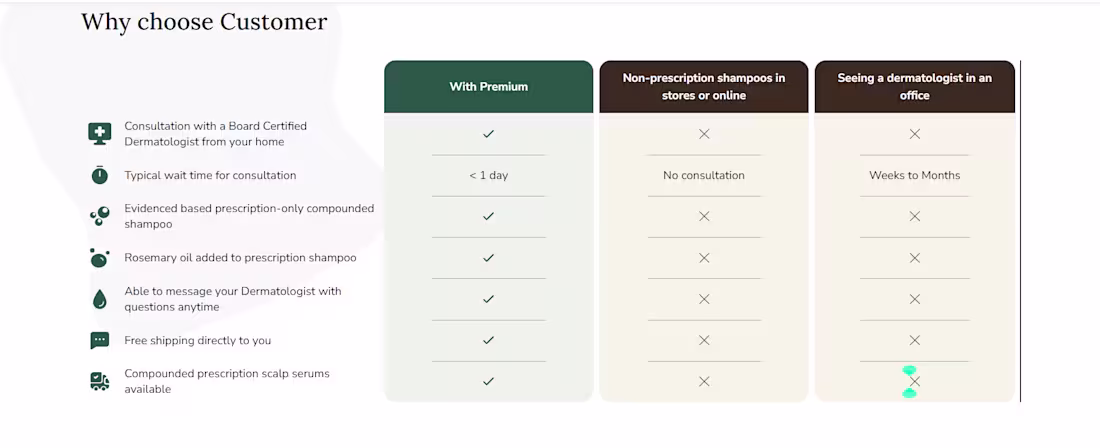Select Non-prescription shampoos in stores header
The height and width of the screenshot is (448, 1100).
pyautogui.click(x=704, y=87)
